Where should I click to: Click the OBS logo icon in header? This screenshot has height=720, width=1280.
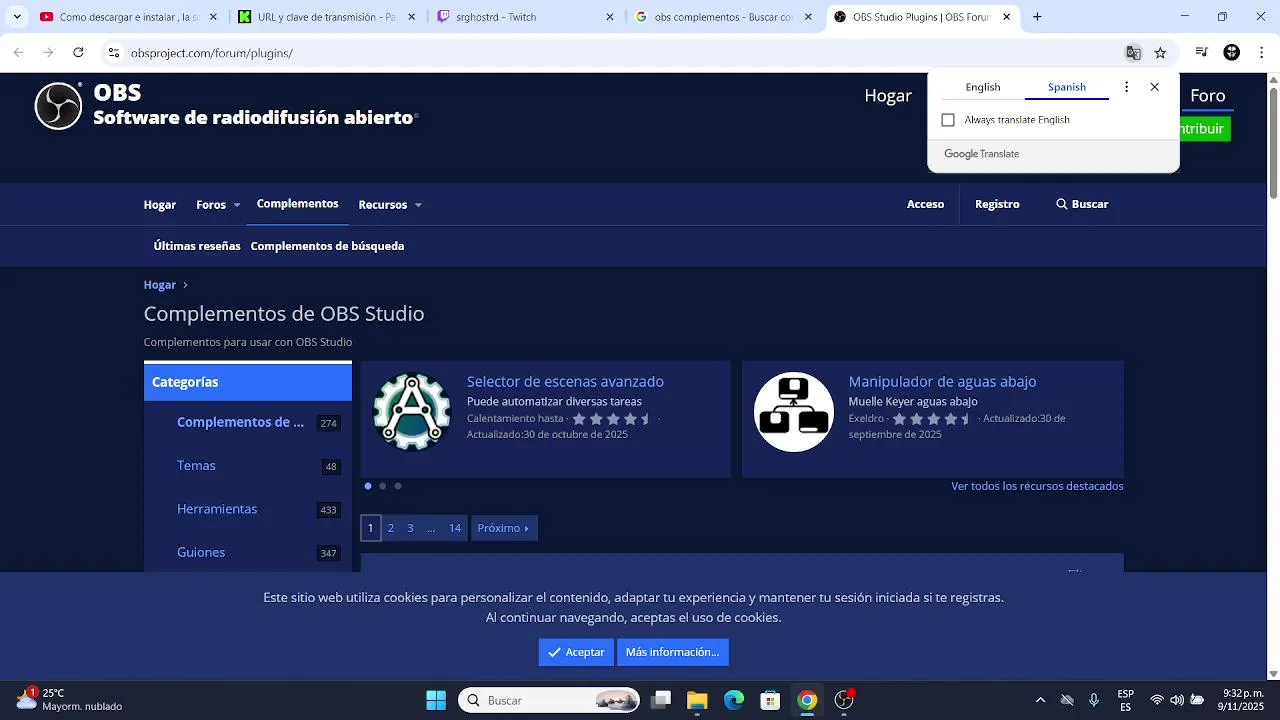(x=58, y=105)
